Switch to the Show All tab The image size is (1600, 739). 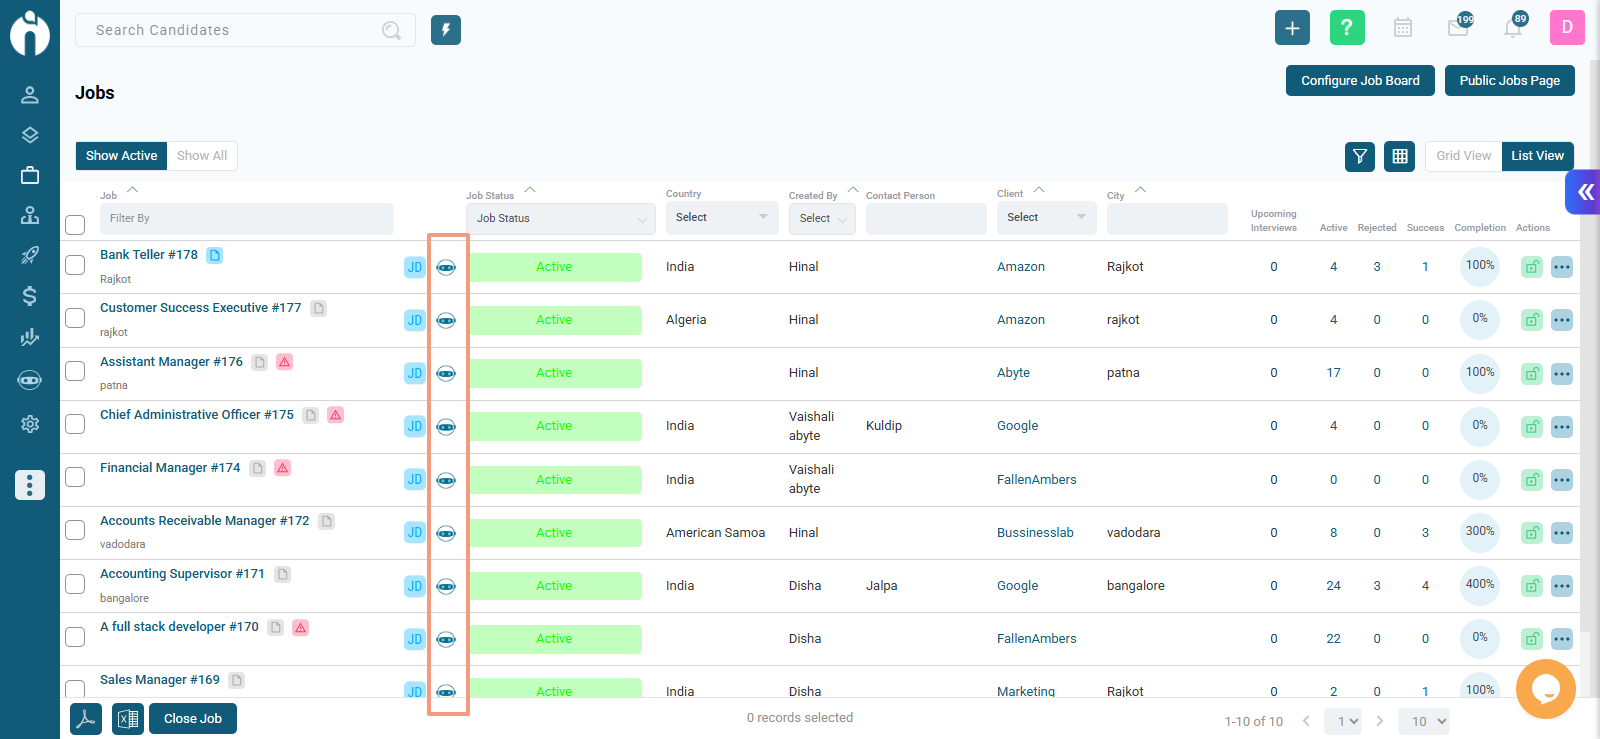202,156
